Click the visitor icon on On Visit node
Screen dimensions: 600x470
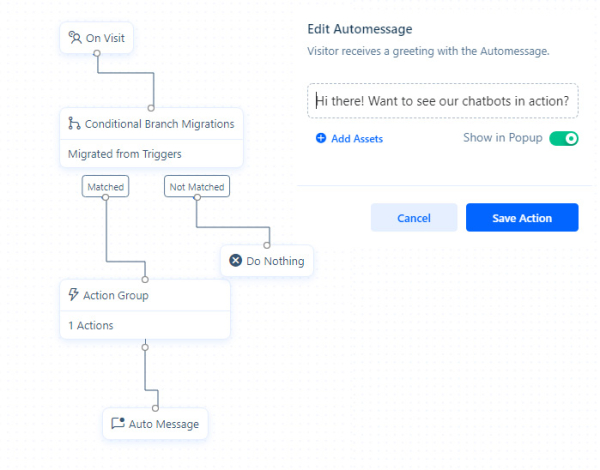pos(74,38)
